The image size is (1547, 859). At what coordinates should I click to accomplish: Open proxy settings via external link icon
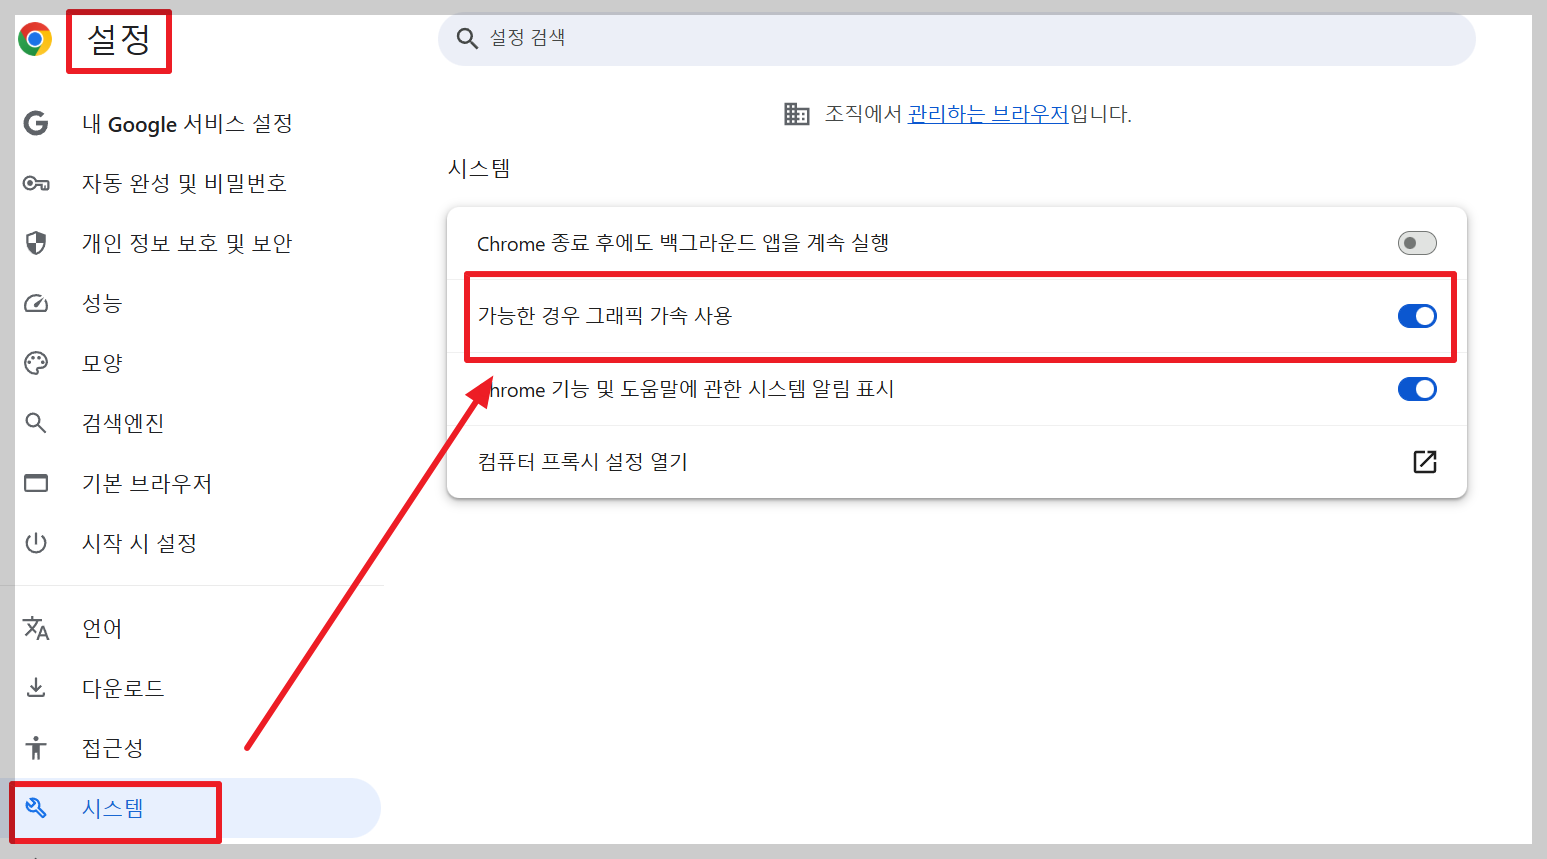(1425, 461)
